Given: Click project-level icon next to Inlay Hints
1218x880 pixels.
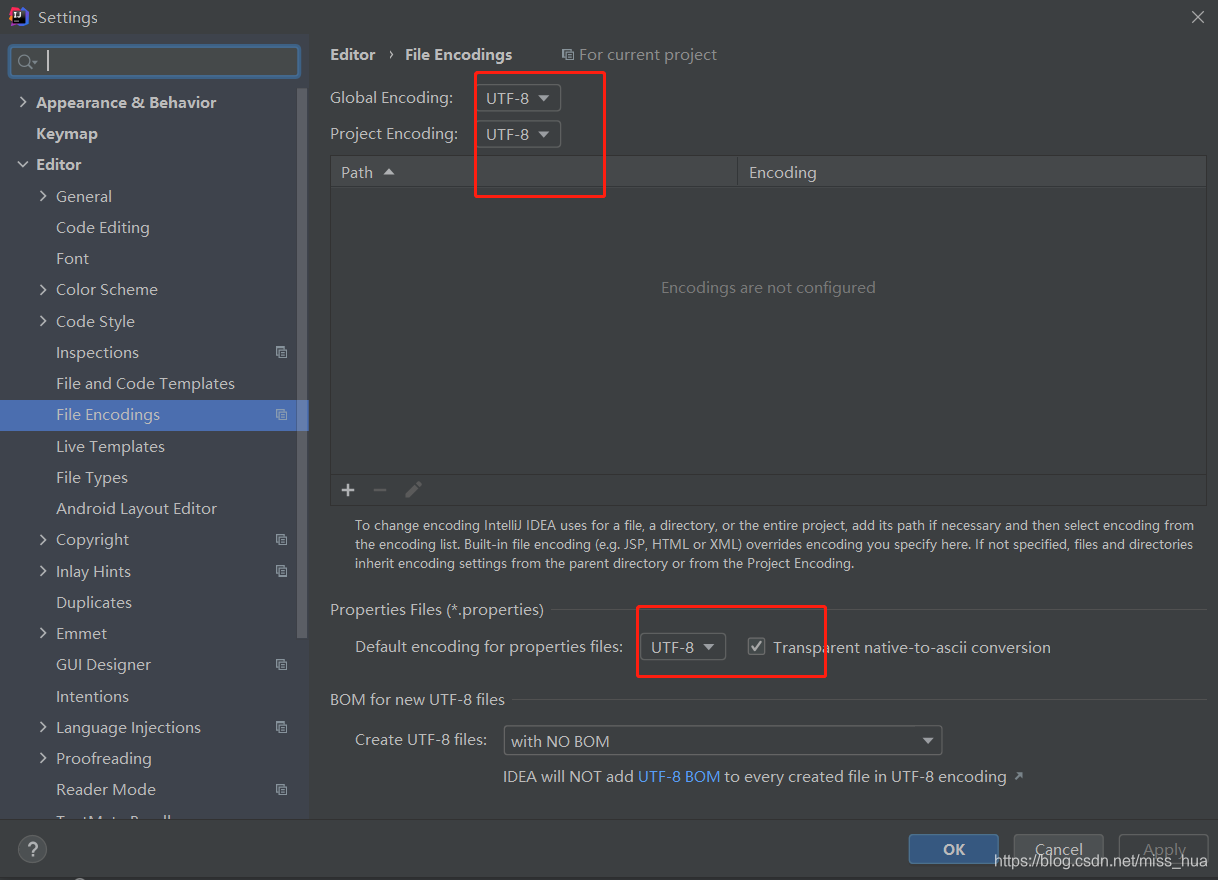Looking at the screenshot, I should tap(281, 571).
